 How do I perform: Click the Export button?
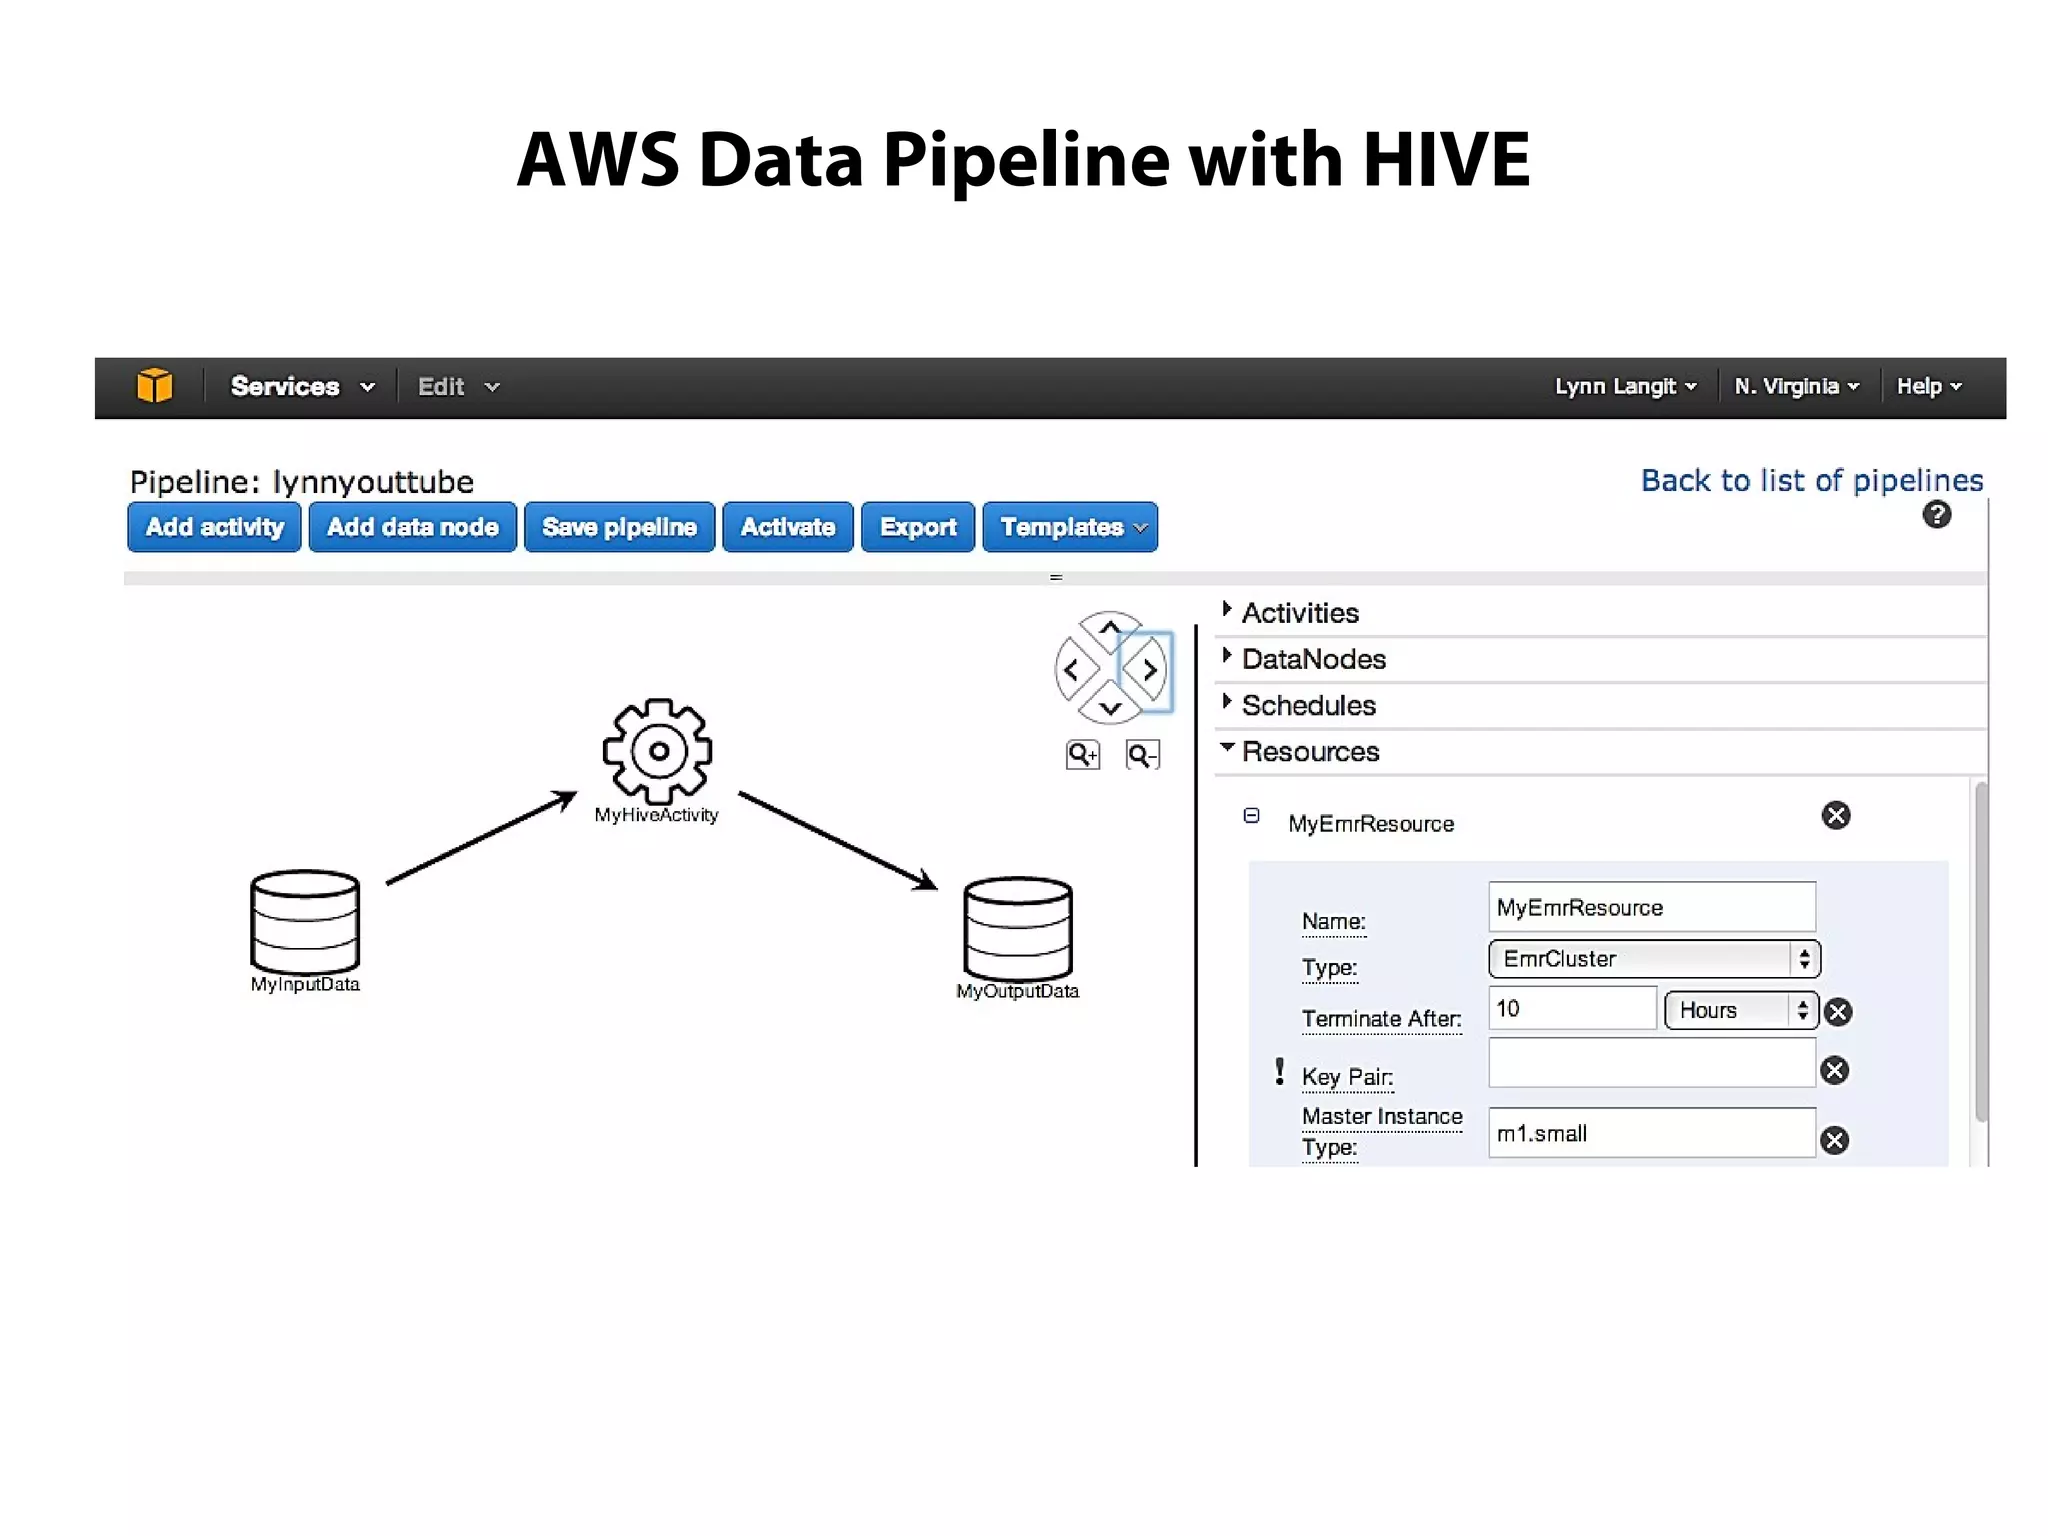918,527
